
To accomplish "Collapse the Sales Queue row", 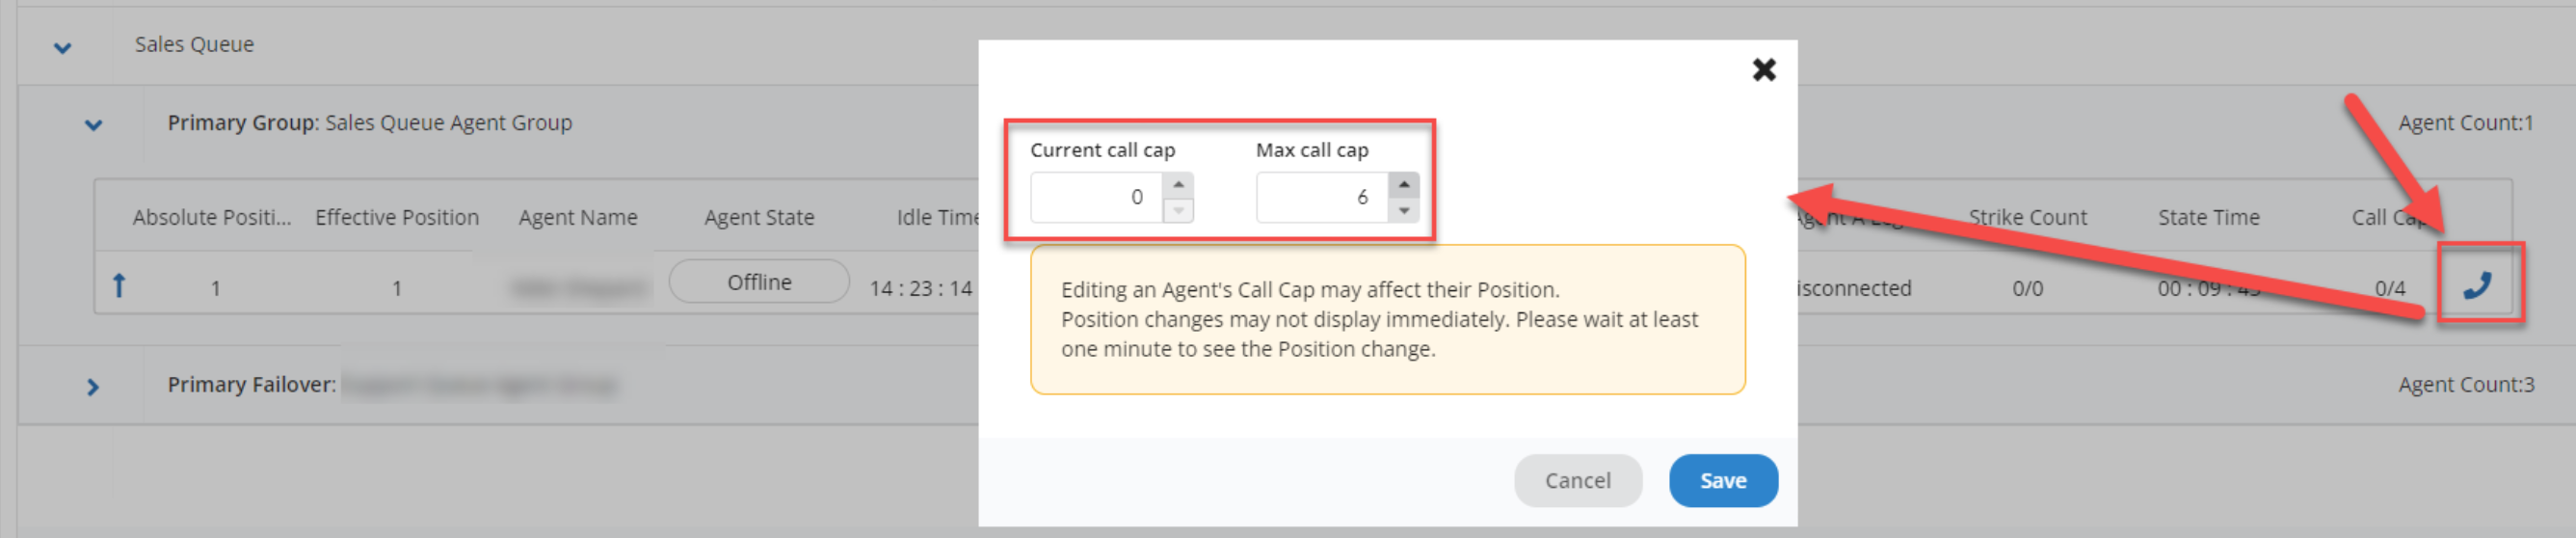I will 63,47.
